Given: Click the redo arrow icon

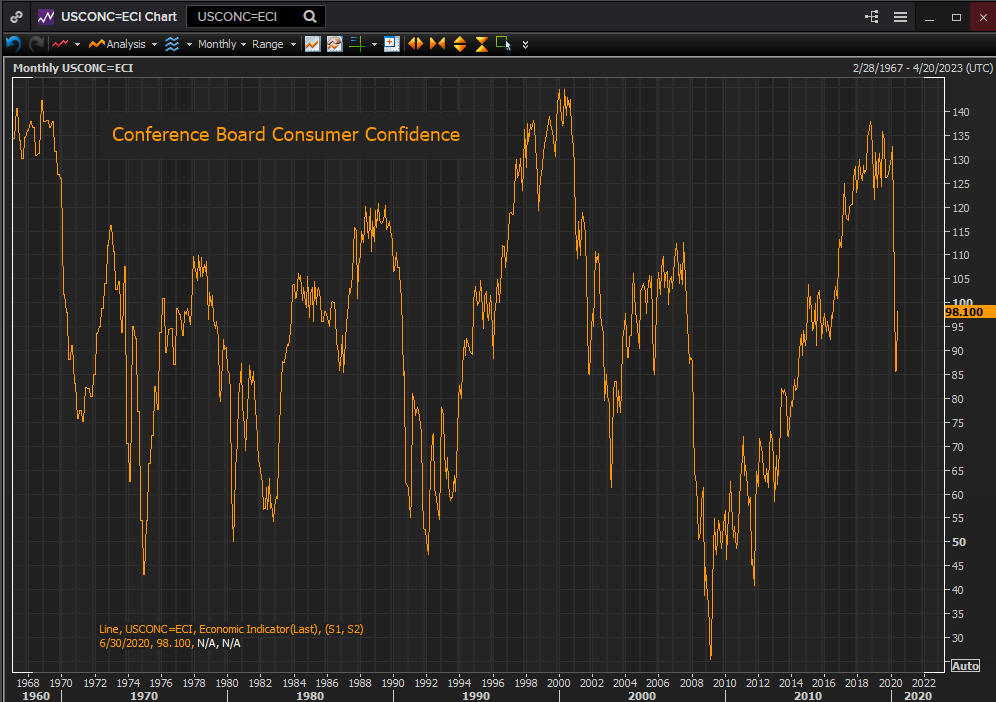Looking at the screenshot, I should click(x=36, y=44).
